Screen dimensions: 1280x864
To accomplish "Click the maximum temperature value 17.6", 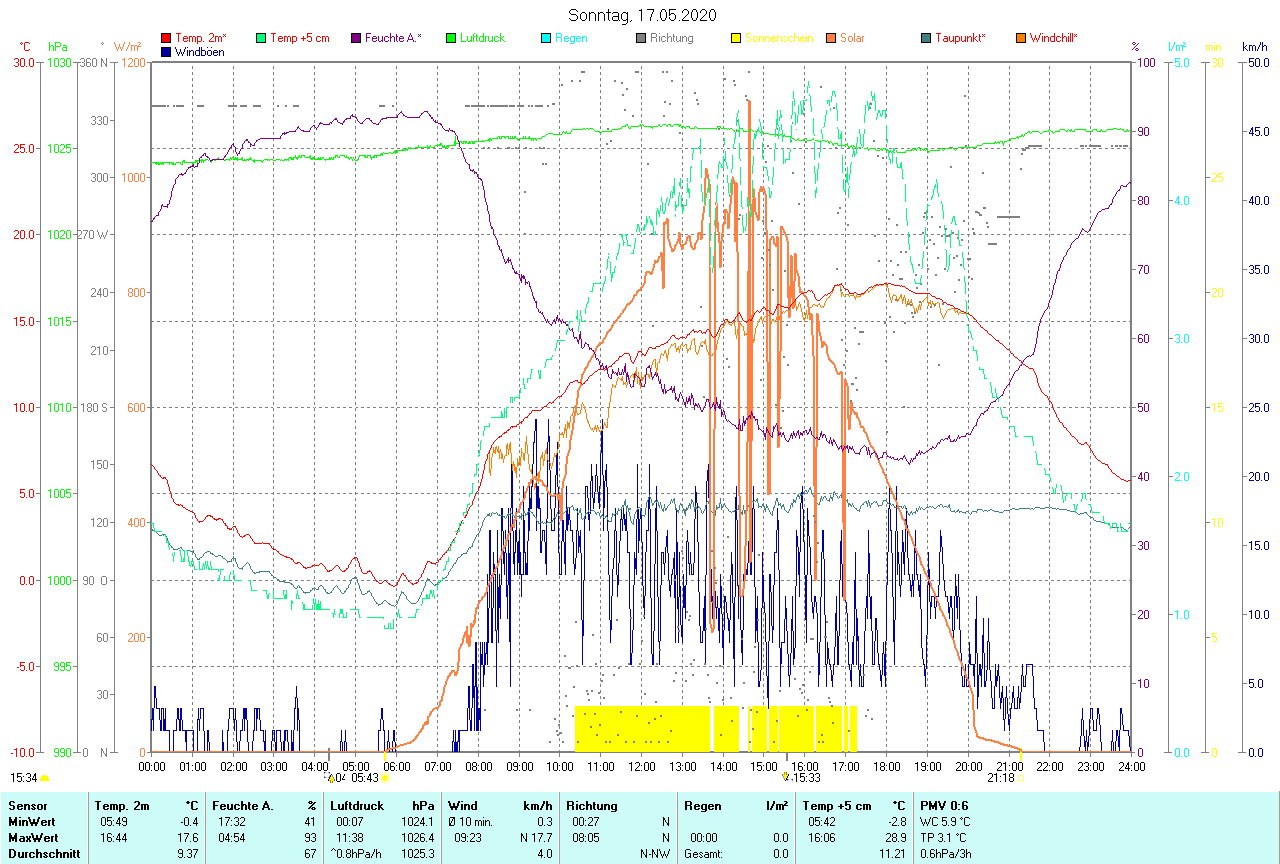I will [188, 838].
